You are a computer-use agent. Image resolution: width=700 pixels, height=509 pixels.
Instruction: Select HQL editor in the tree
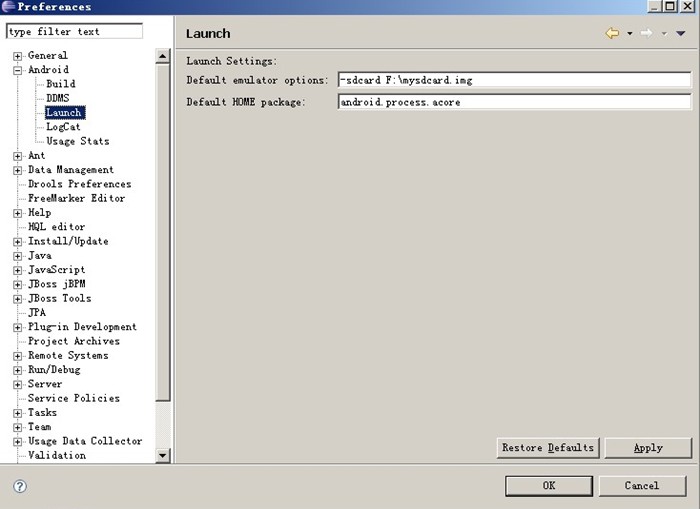(x=56, y=227)
